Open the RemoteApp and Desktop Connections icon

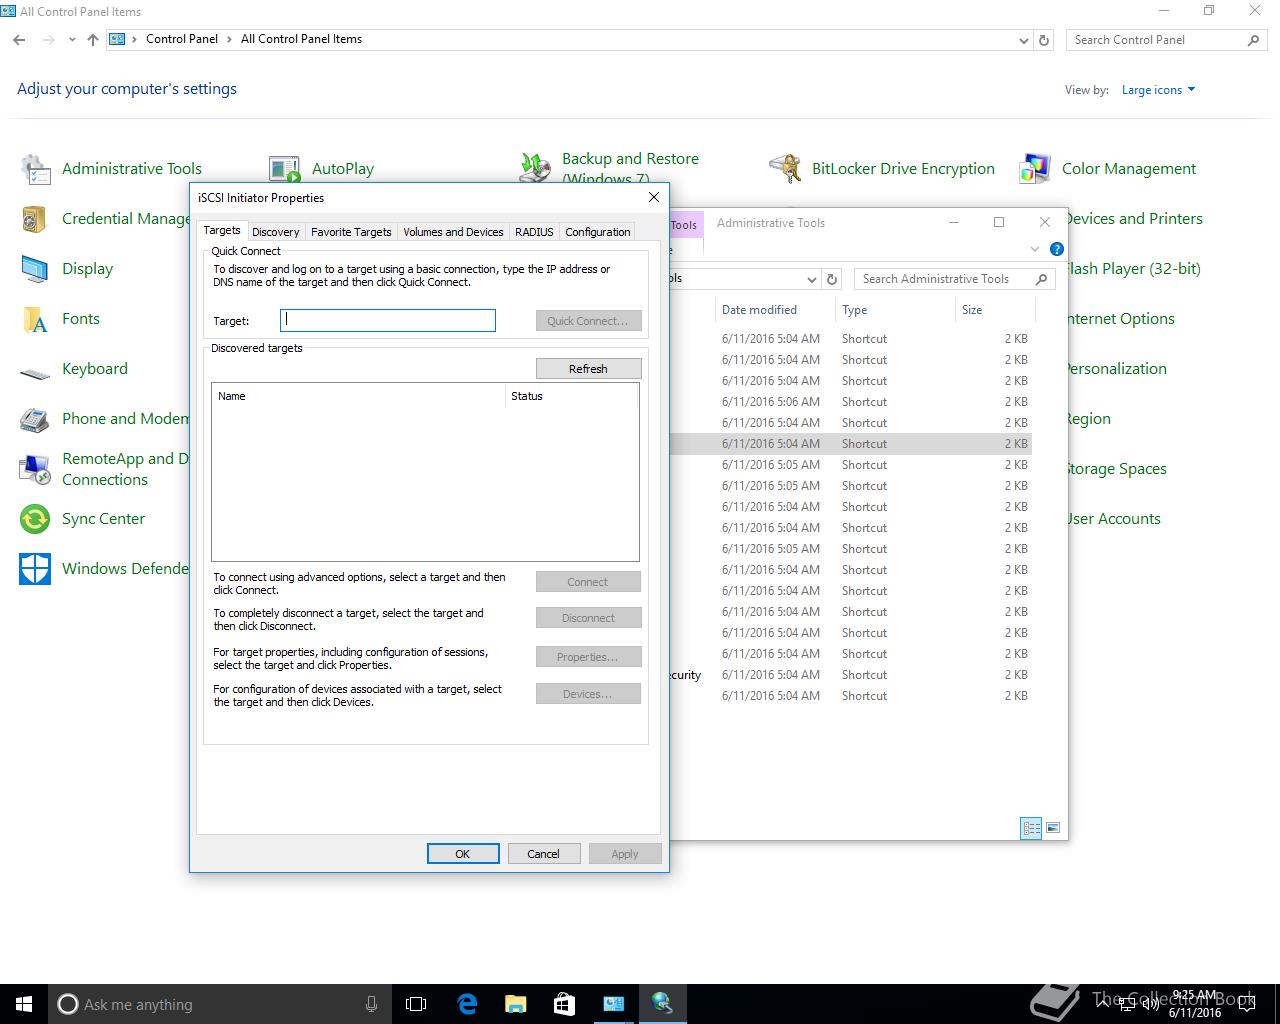coord(35,469)
